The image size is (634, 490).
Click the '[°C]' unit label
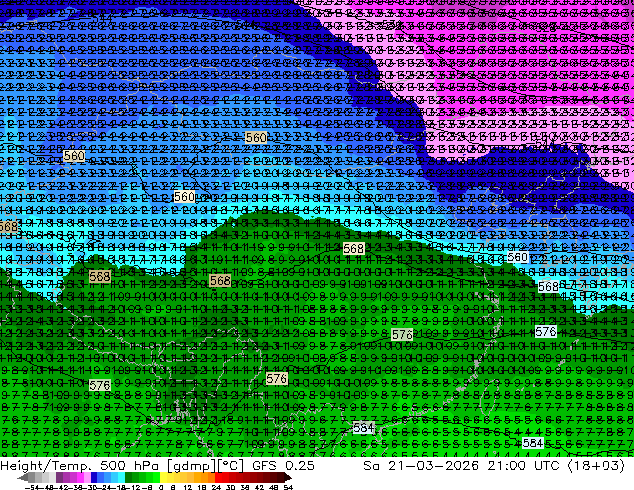tap(231, 465)
